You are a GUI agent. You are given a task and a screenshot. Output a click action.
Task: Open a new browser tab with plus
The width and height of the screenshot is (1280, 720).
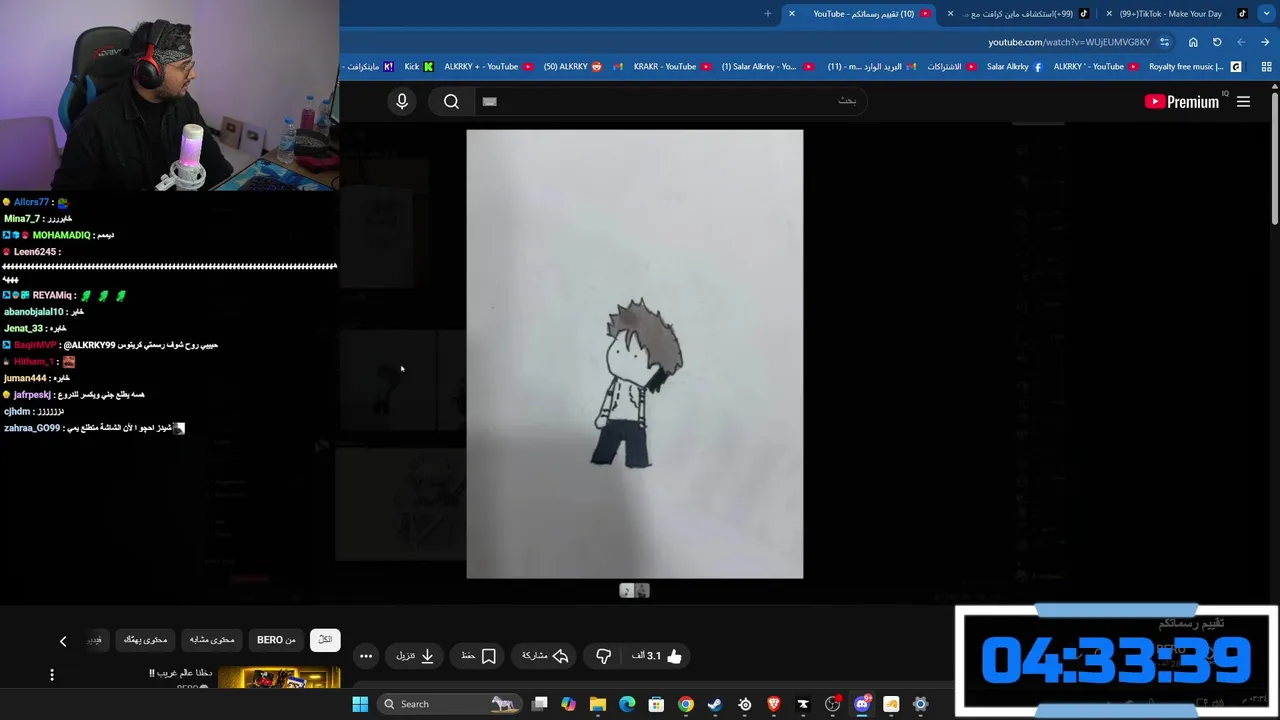click(x=768, y=14)
